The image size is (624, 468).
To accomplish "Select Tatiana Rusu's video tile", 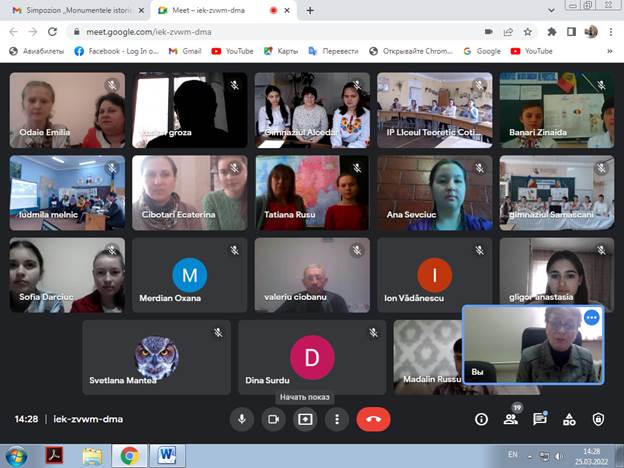I will pyautogui.click(x=312, y=193).
